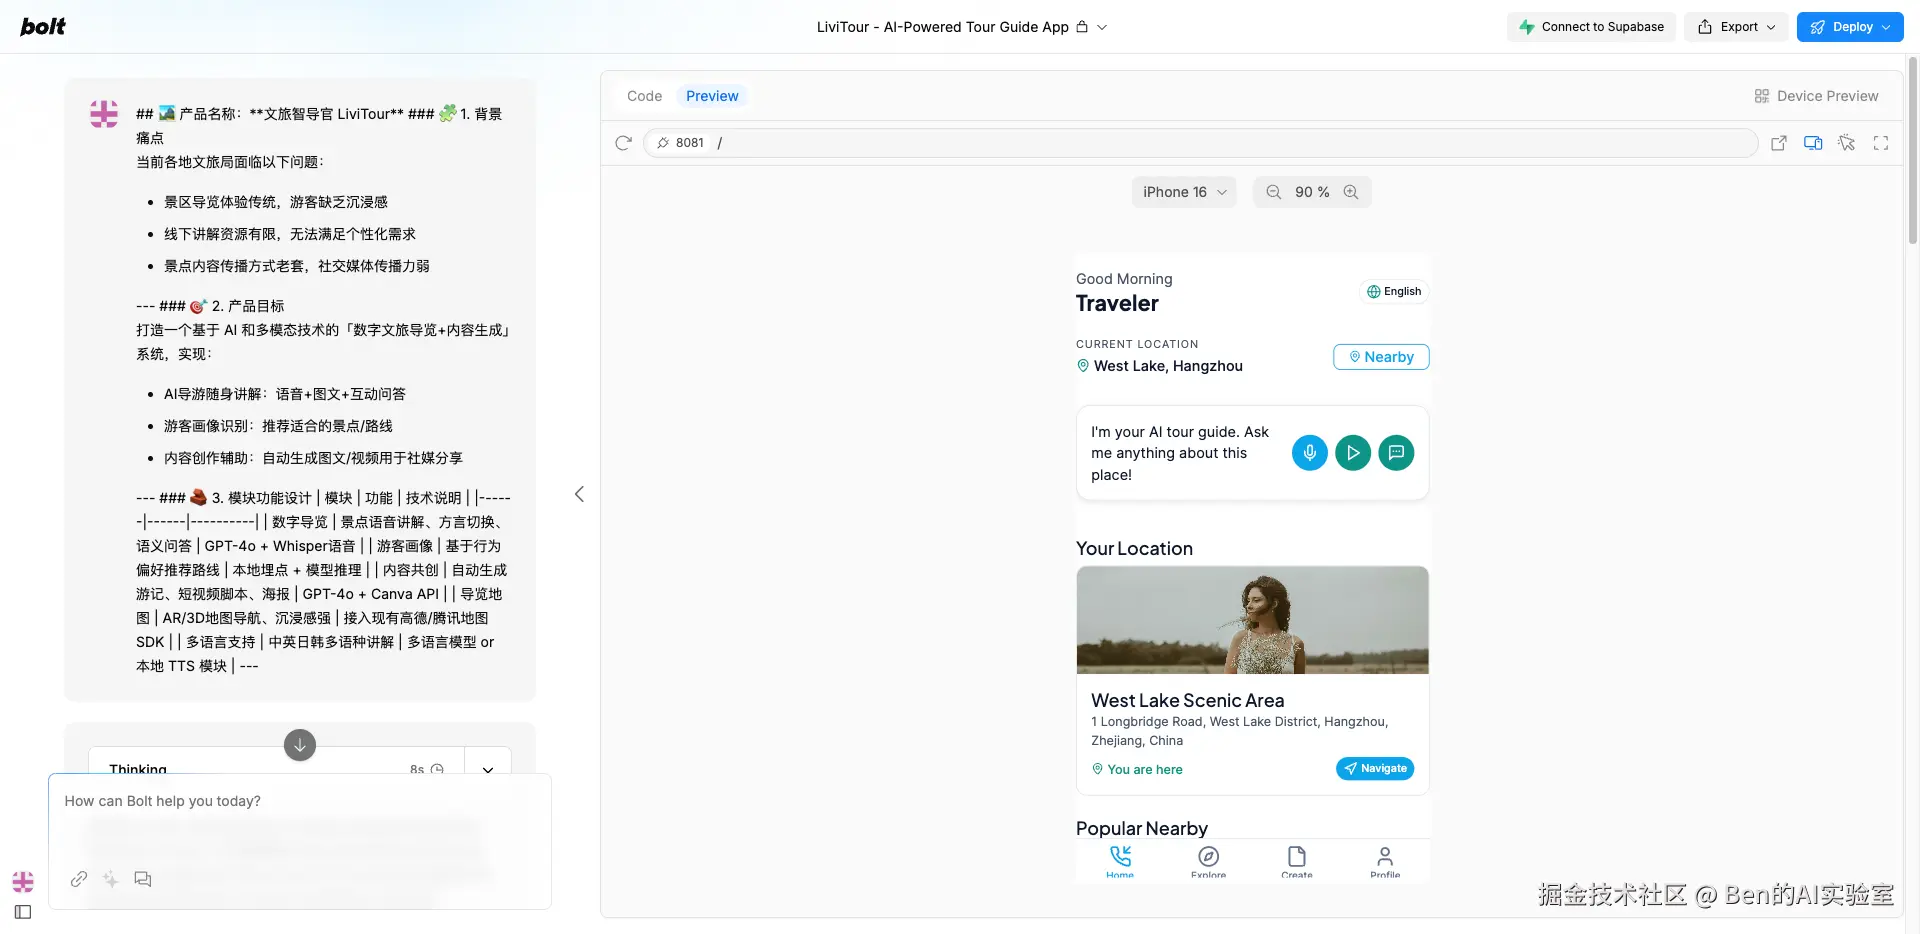The width and height of the screenshot is (1920, 934).
Task: Open the iPhone 16 device dropdown
Action: click(x=1184, y=192)
